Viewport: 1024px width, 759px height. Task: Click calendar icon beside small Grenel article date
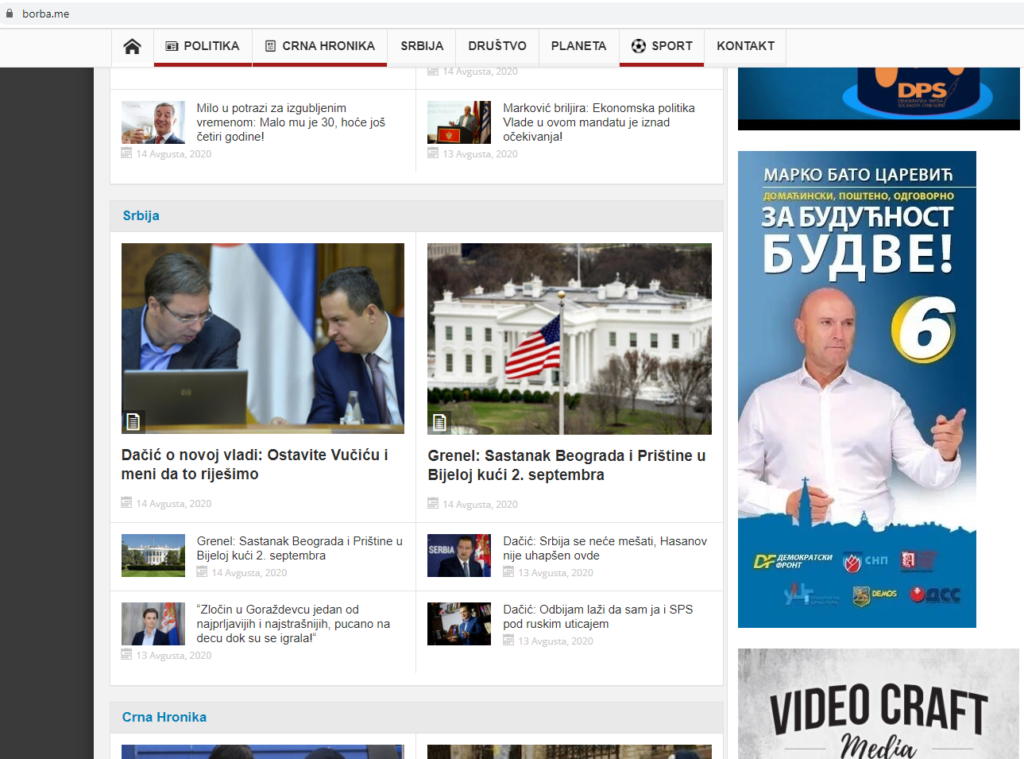[202, 572]
